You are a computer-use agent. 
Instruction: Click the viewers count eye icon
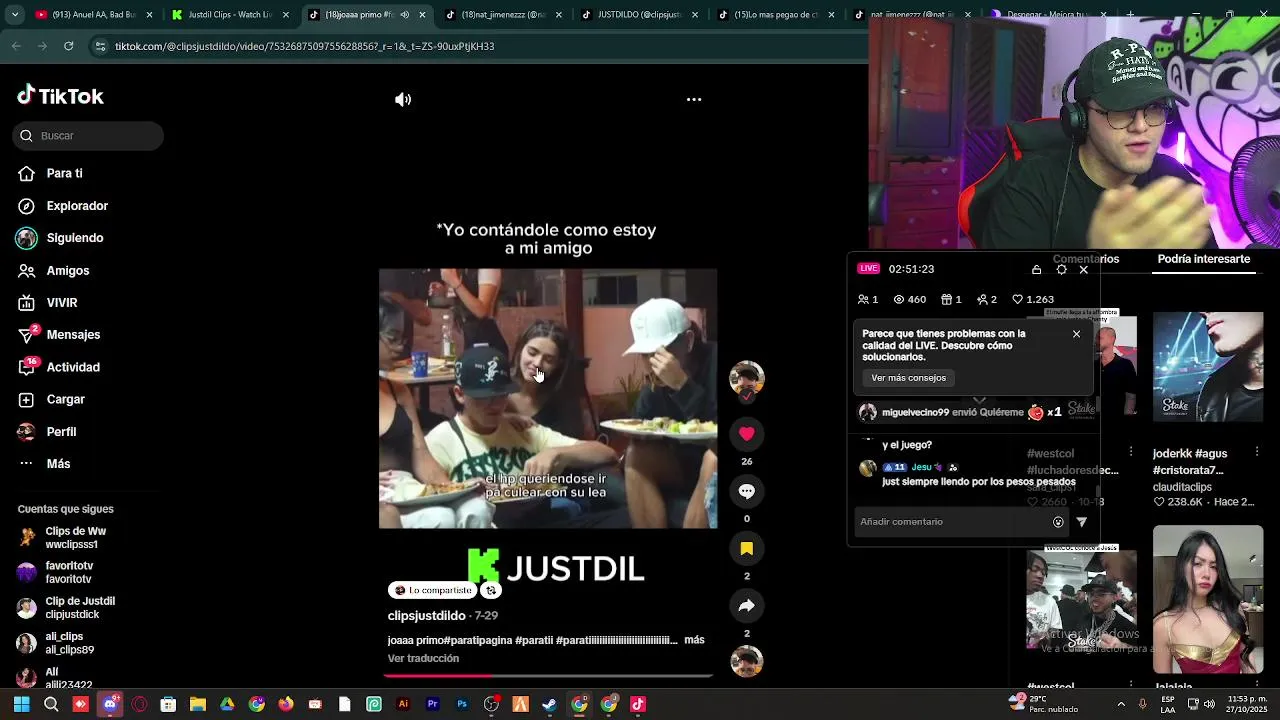tap(898, 299)
